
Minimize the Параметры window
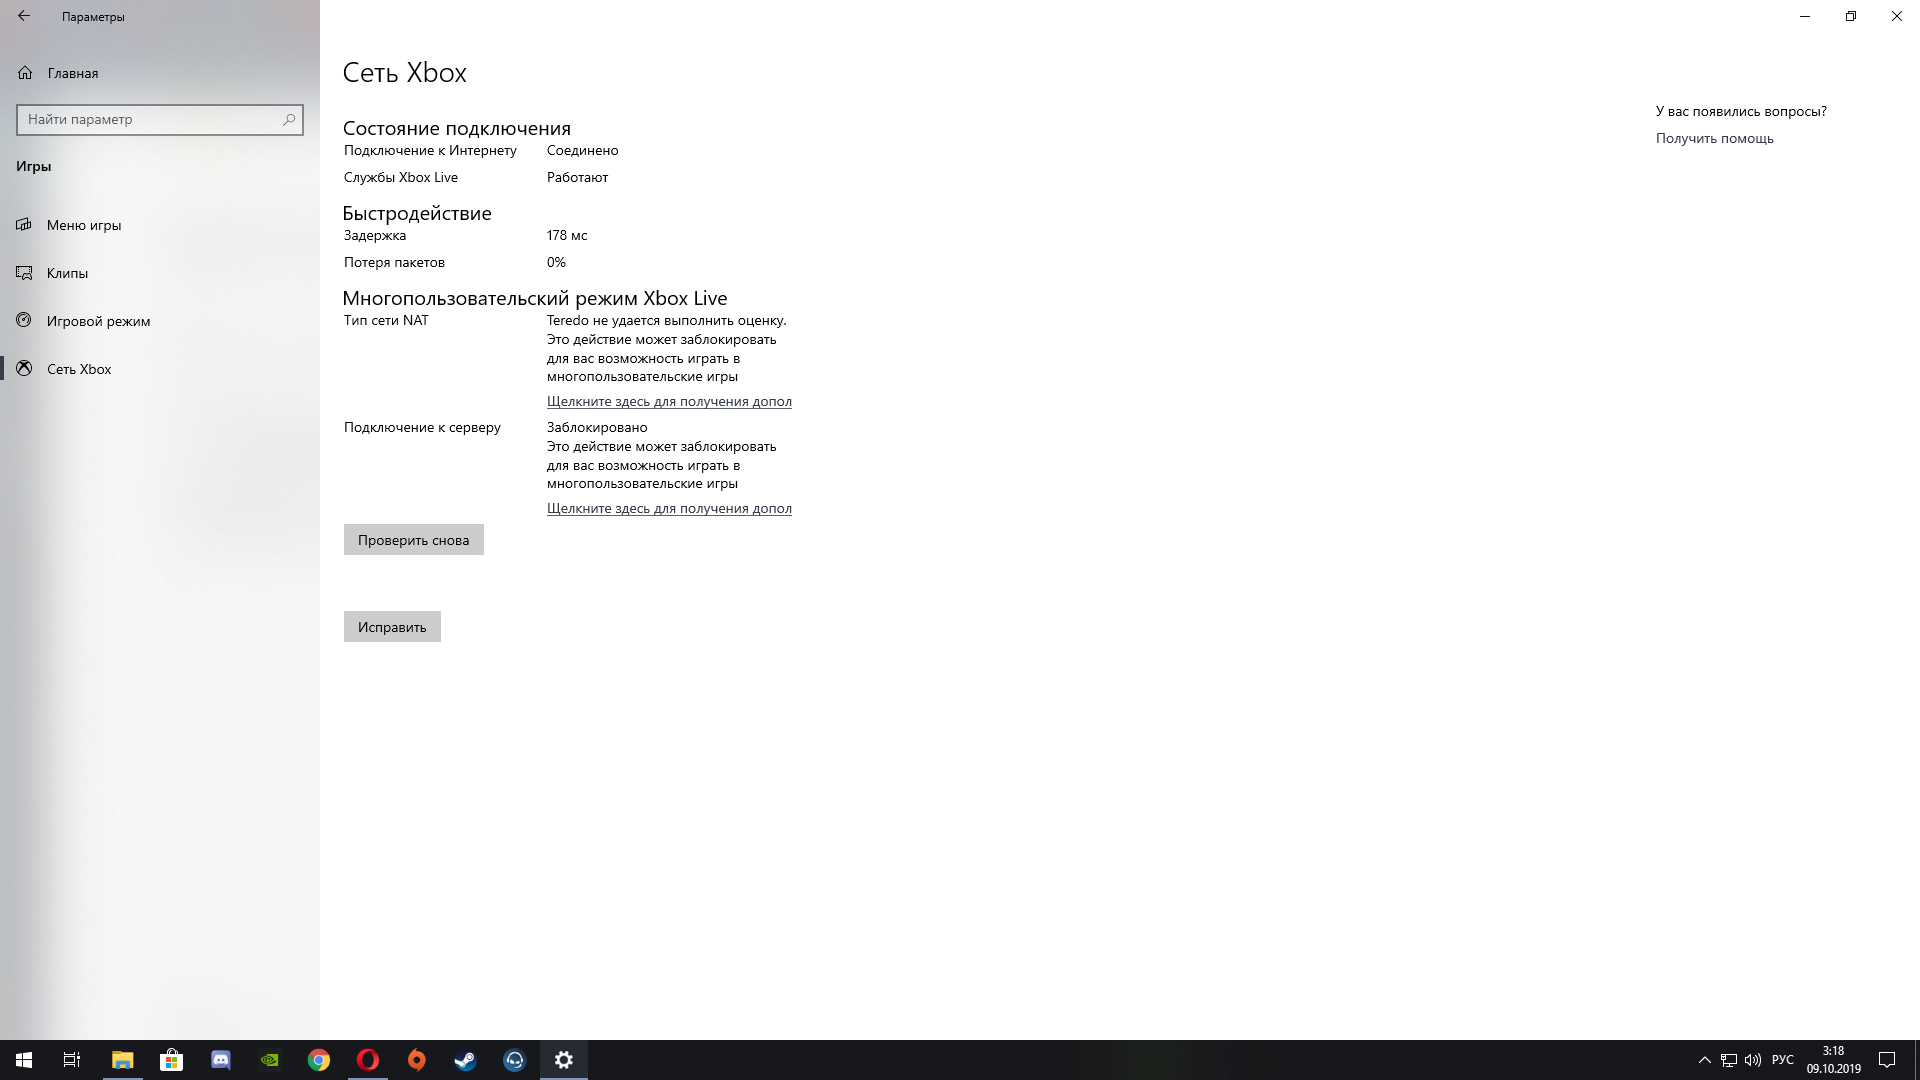1805,16
